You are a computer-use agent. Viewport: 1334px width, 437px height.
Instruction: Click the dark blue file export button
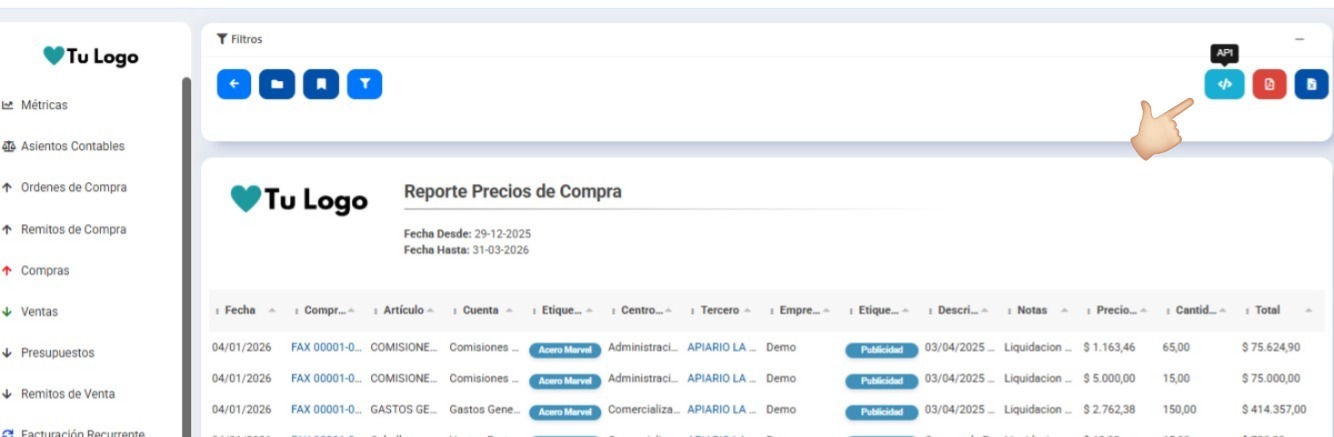pos(1311,84)
